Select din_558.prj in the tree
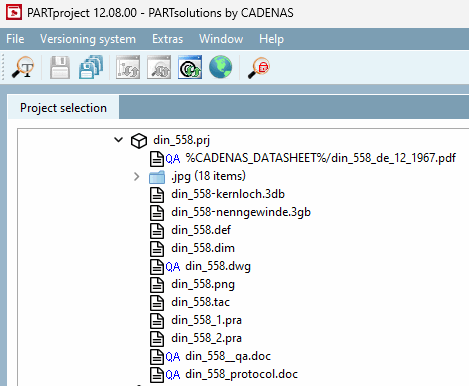469x386 pixels. click(x=181, y=140)
